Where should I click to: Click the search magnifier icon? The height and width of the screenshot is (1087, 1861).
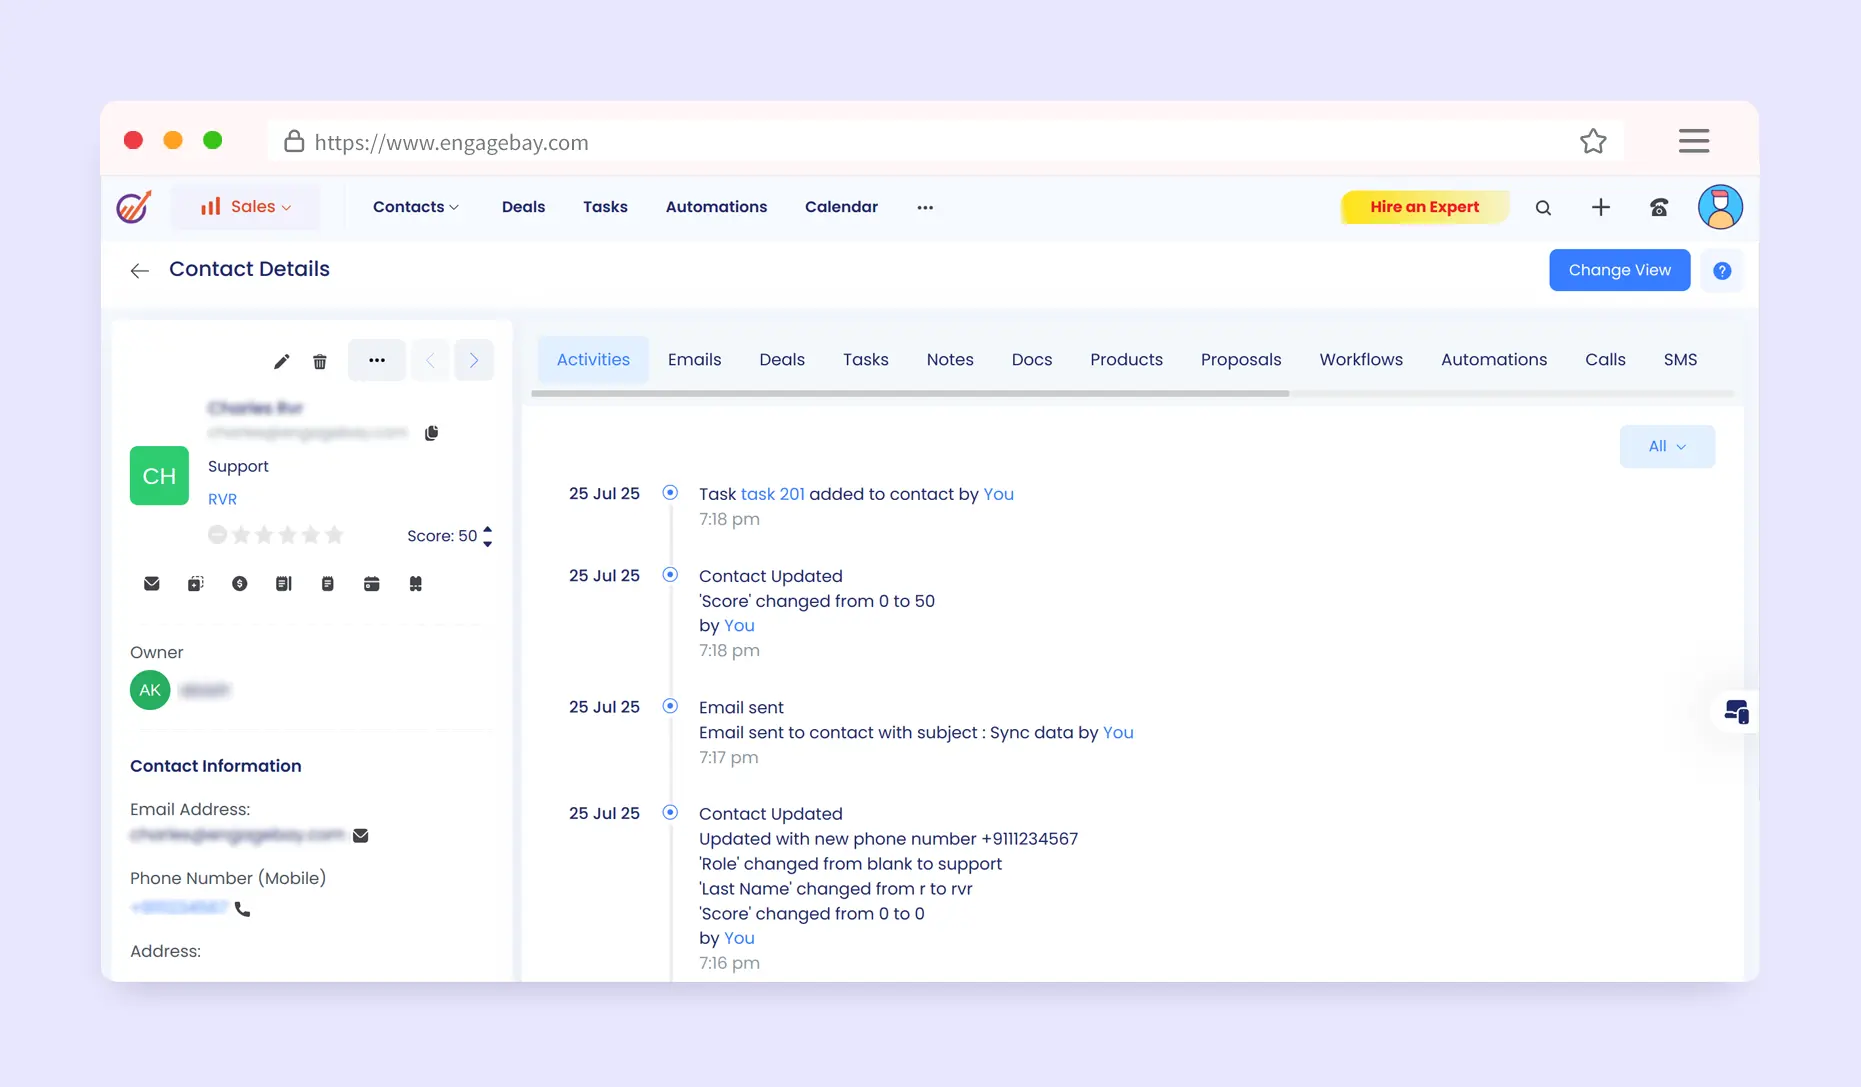pyautogui.click(x=1543, y=208)
